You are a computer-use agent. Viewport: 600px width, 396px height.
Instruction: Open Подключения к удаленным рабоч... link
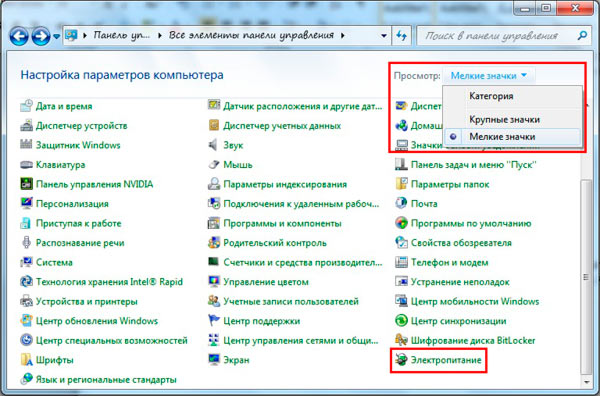point(301,204)
